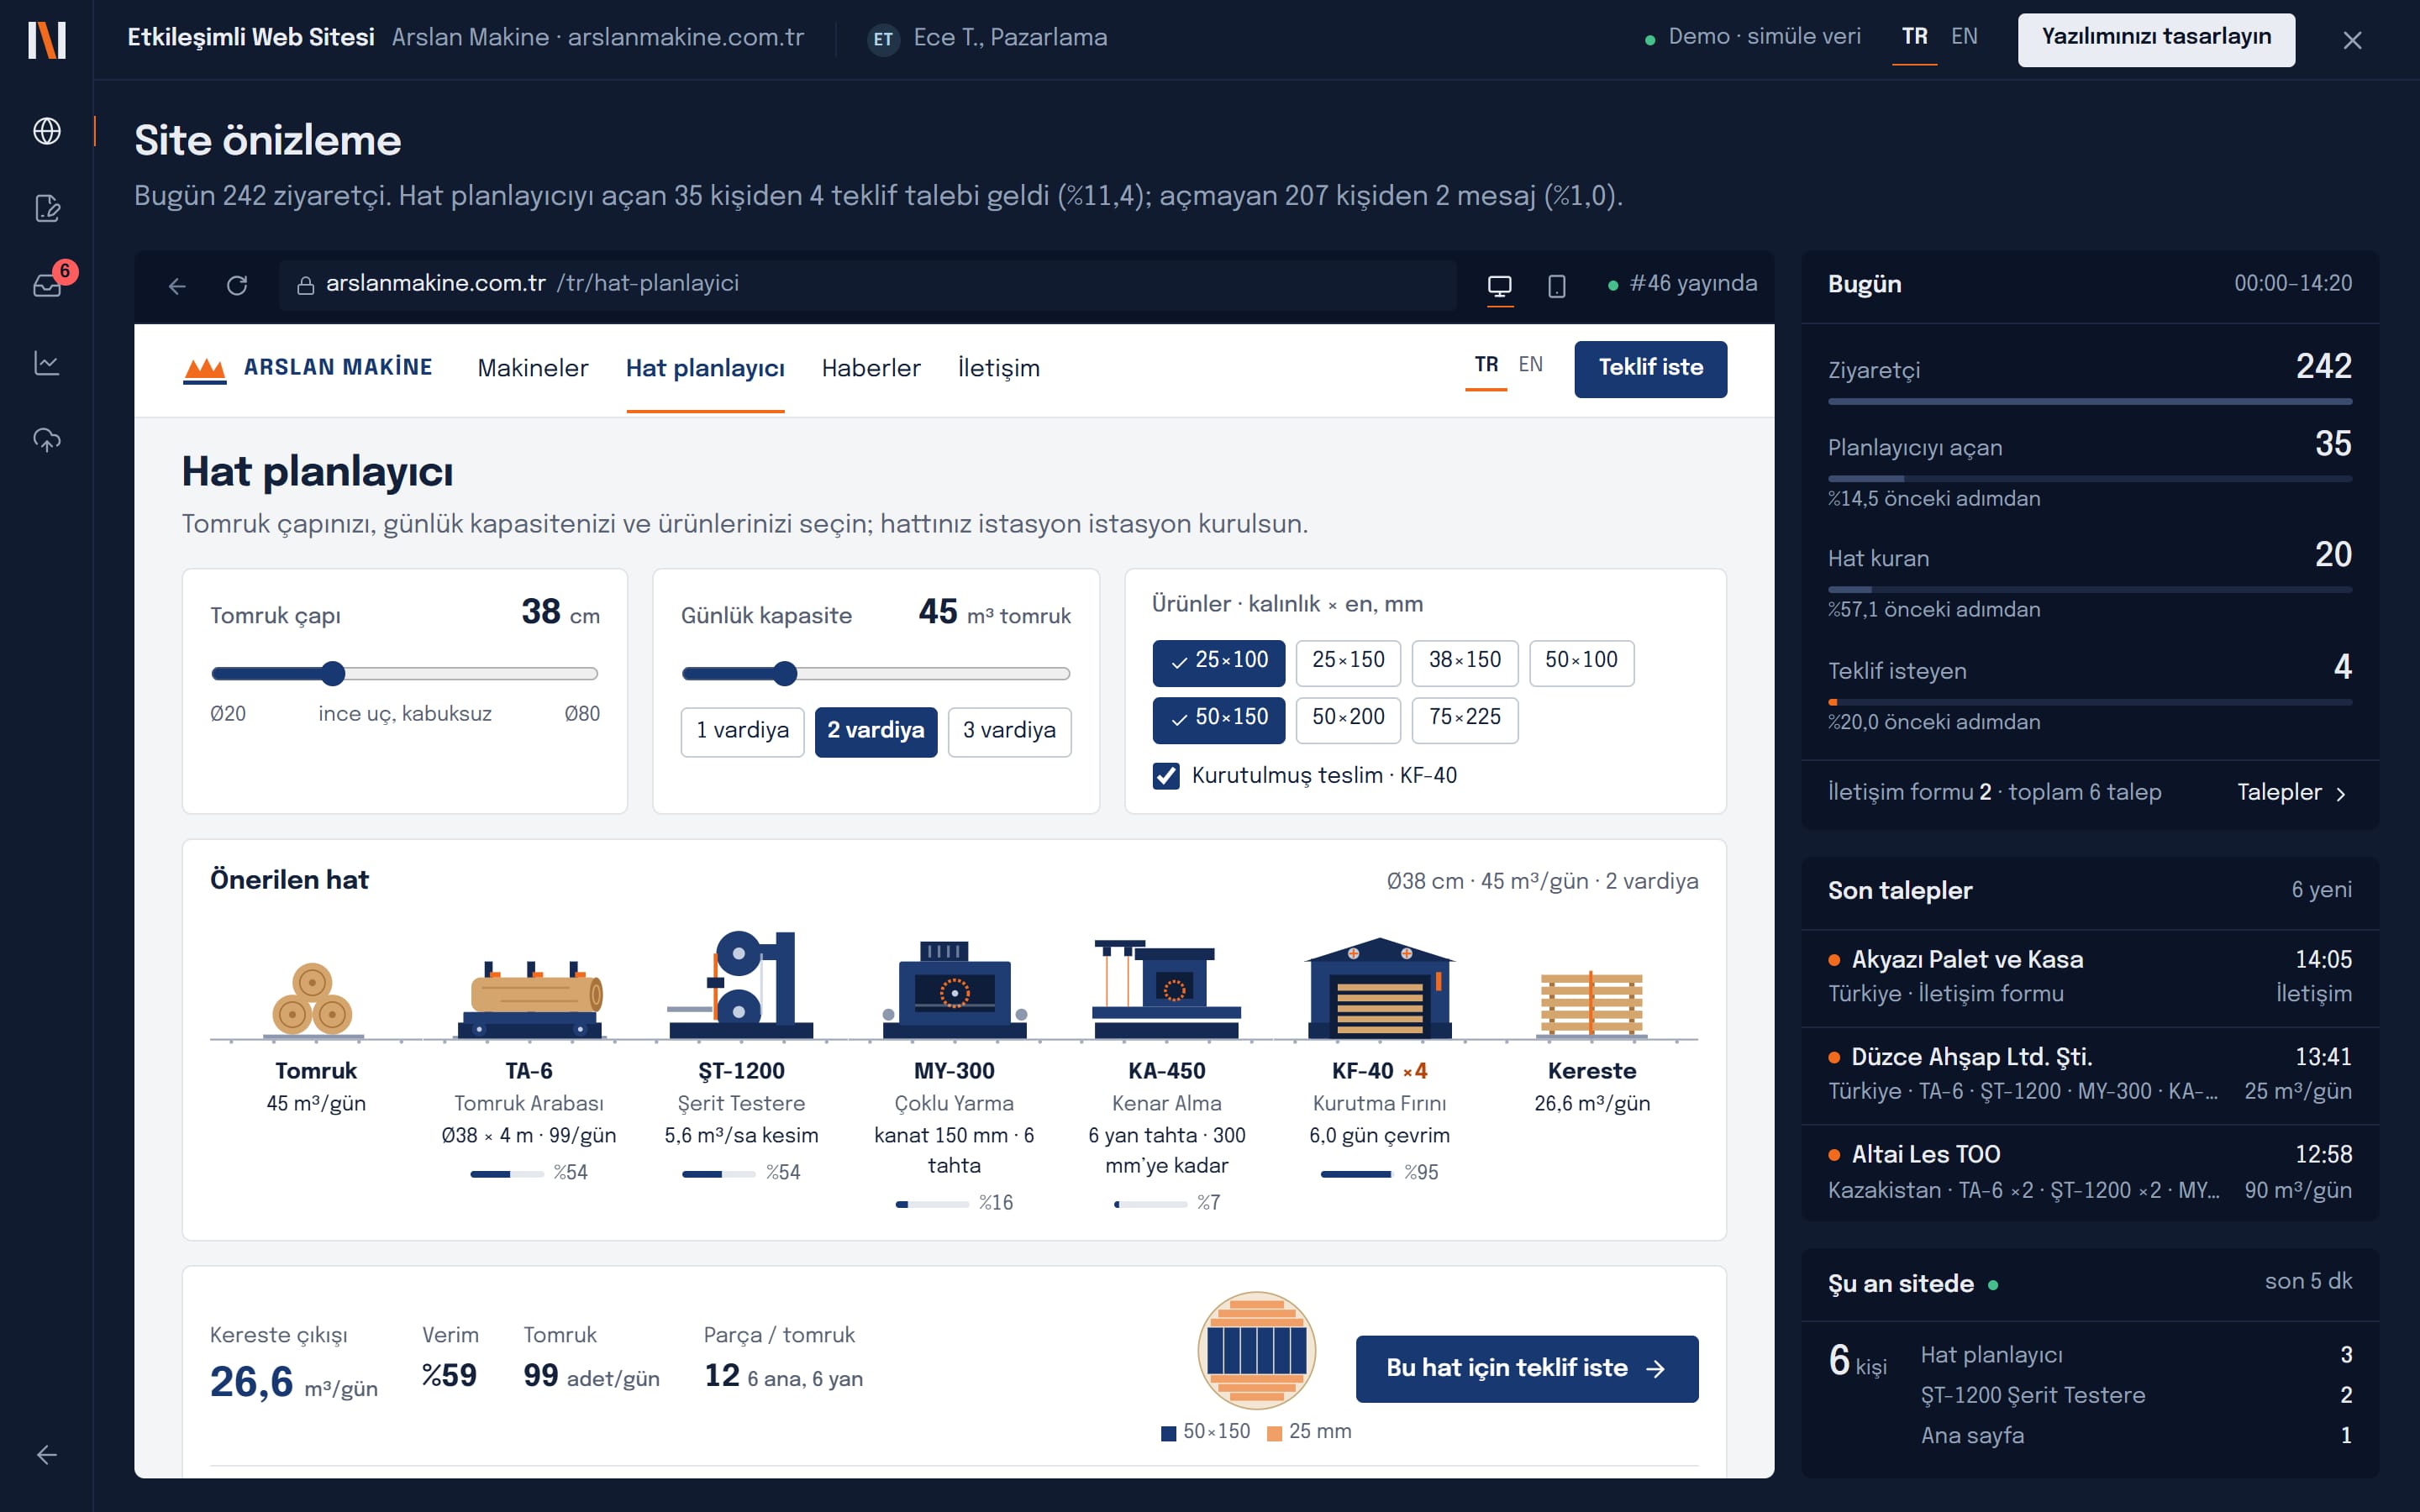Open the Makineler site menu item
This screenshot has width=2420, height=1512.
coord(532,369)
